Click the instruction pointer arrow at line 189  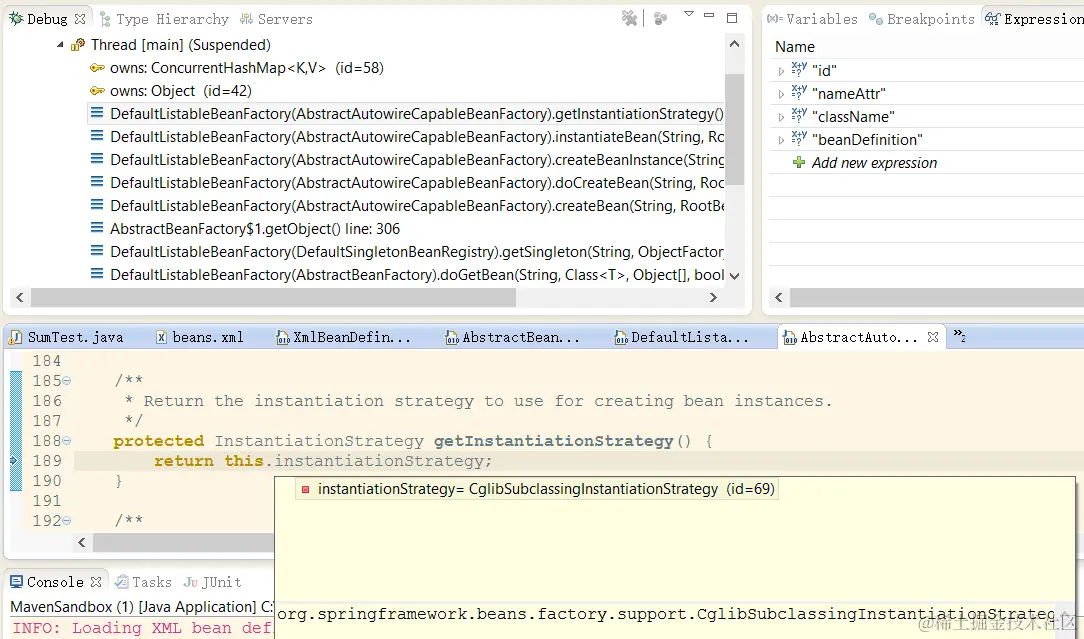point(15,461)
